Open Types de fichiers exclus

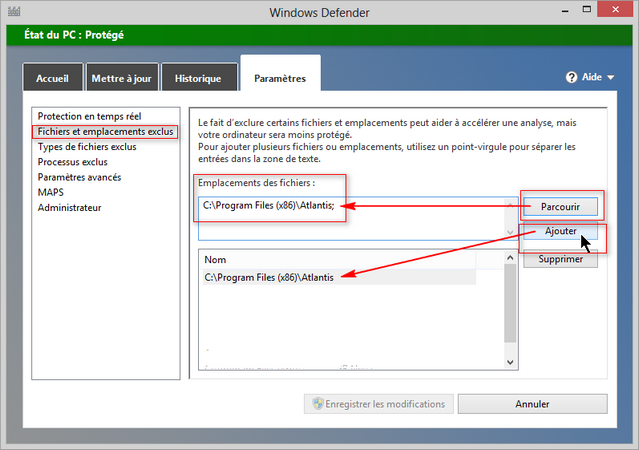coord(87,147)
